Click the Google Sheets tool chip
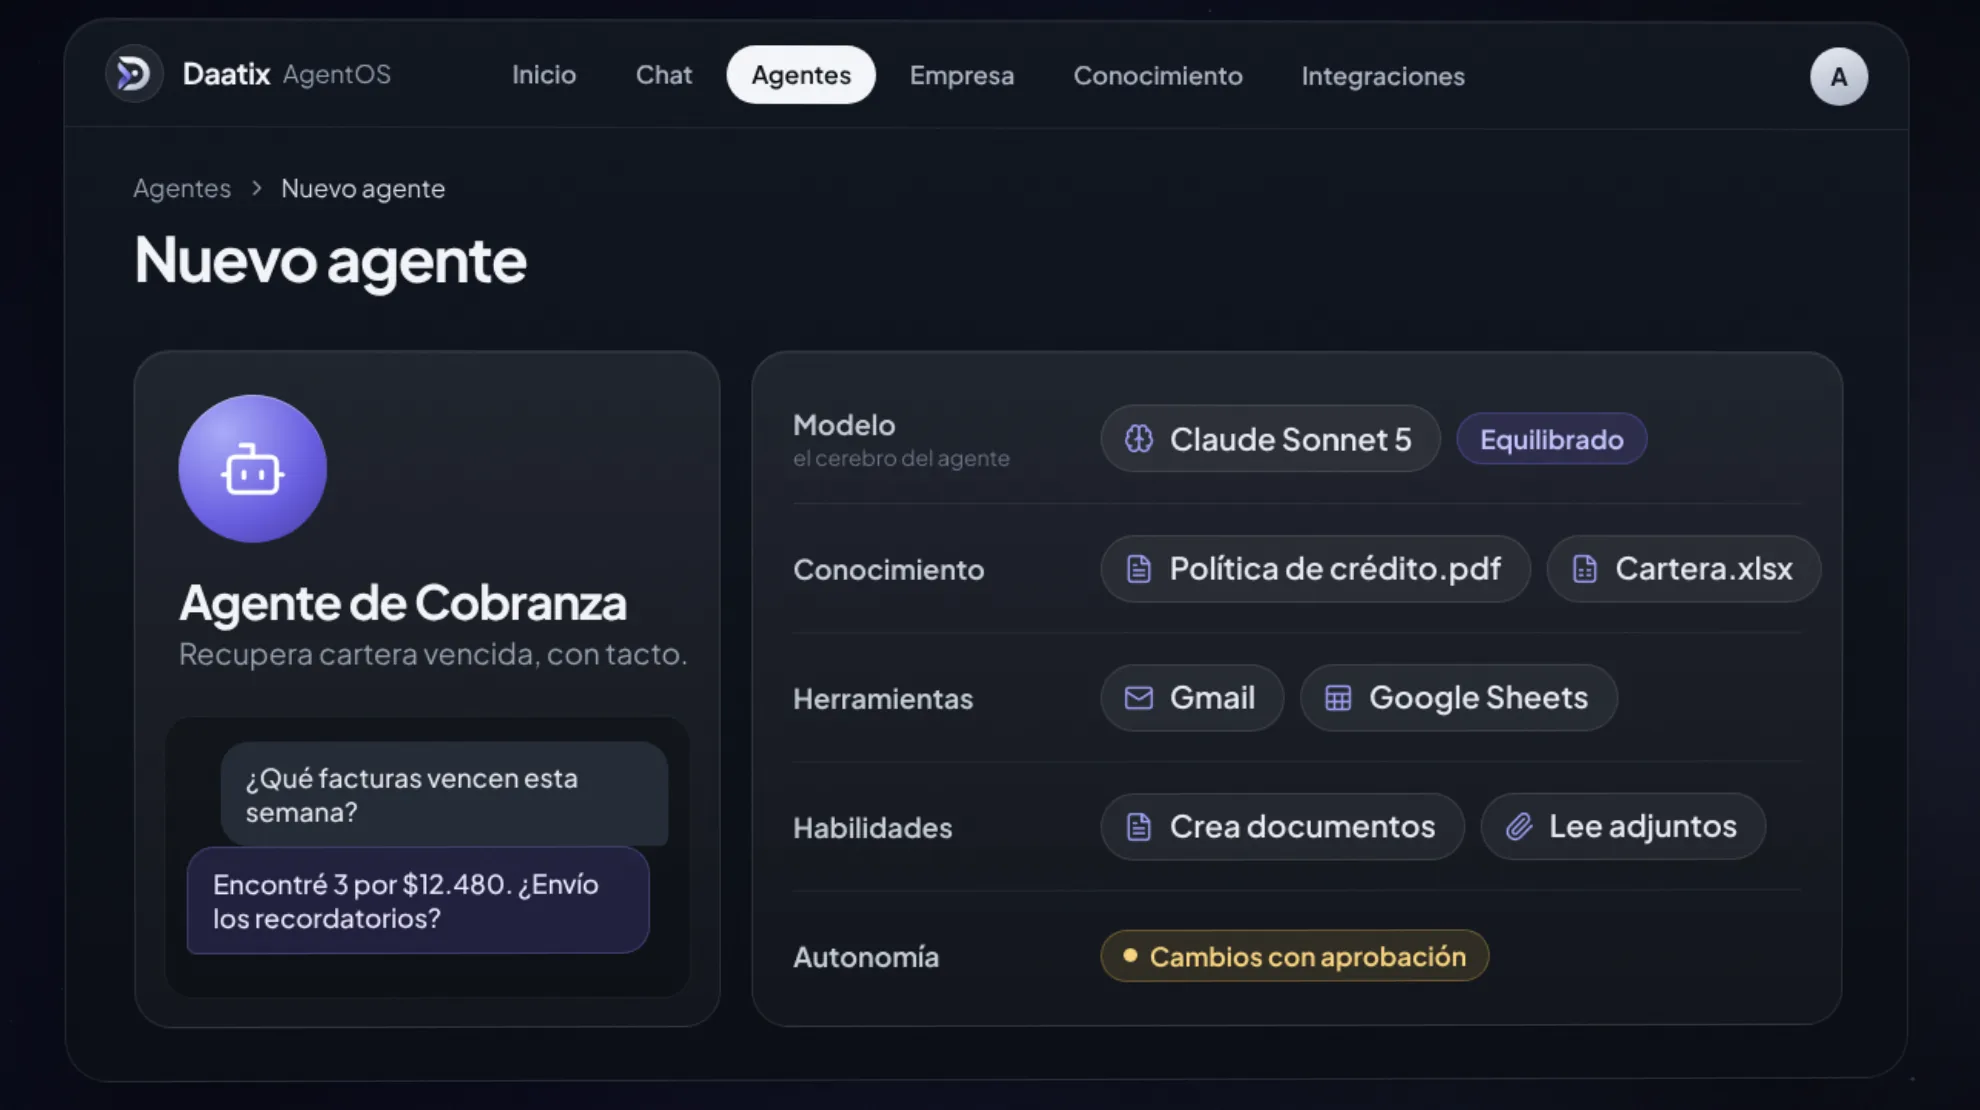Viewport: 1980px width, 1110px height. pyautogui.click(x=1458, y=698)
